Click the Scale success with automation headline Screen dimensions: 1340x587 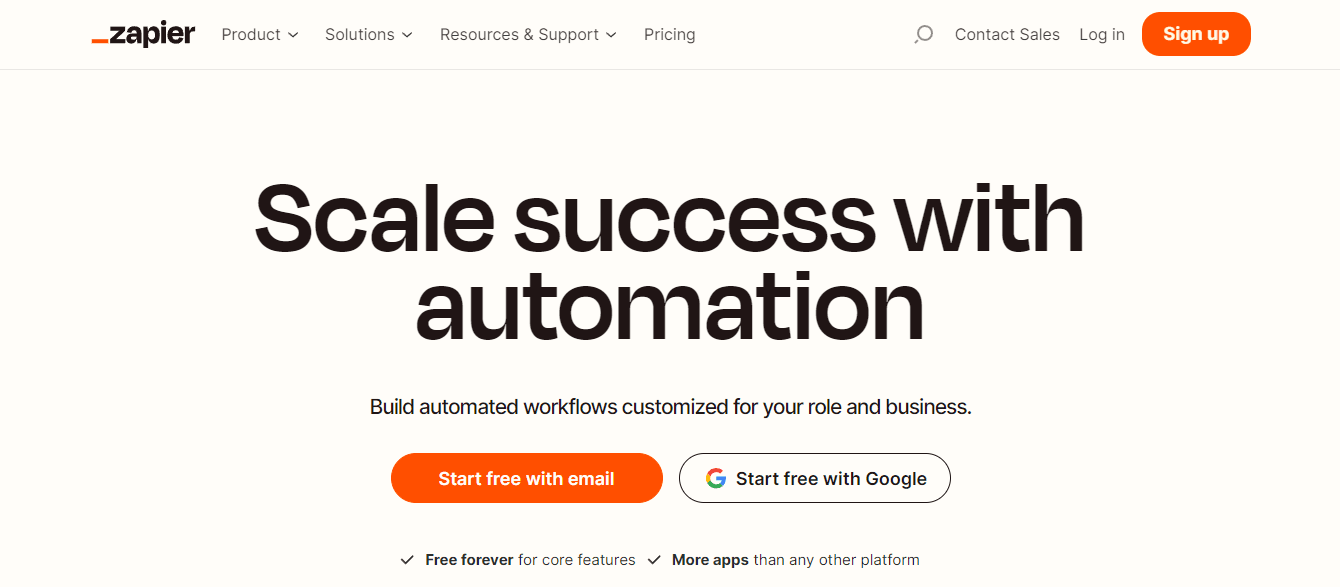pyautogui.click(x=670, y=260)
